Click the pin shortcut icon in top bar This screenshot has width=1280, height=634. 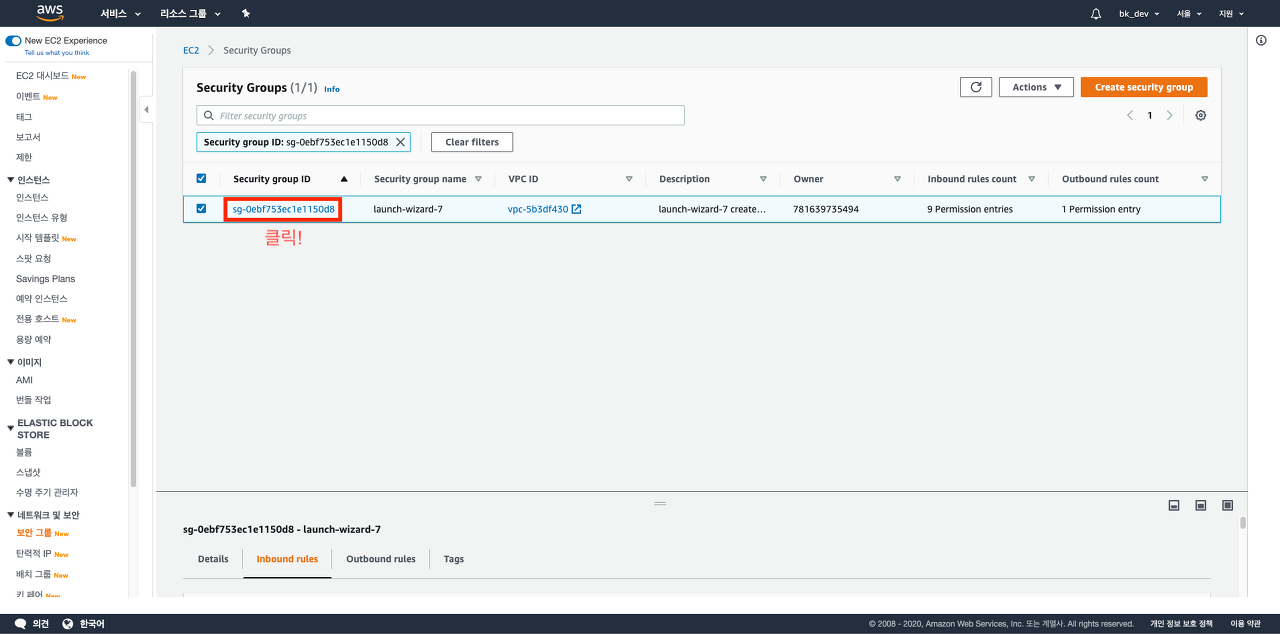(x=246, y=14)
